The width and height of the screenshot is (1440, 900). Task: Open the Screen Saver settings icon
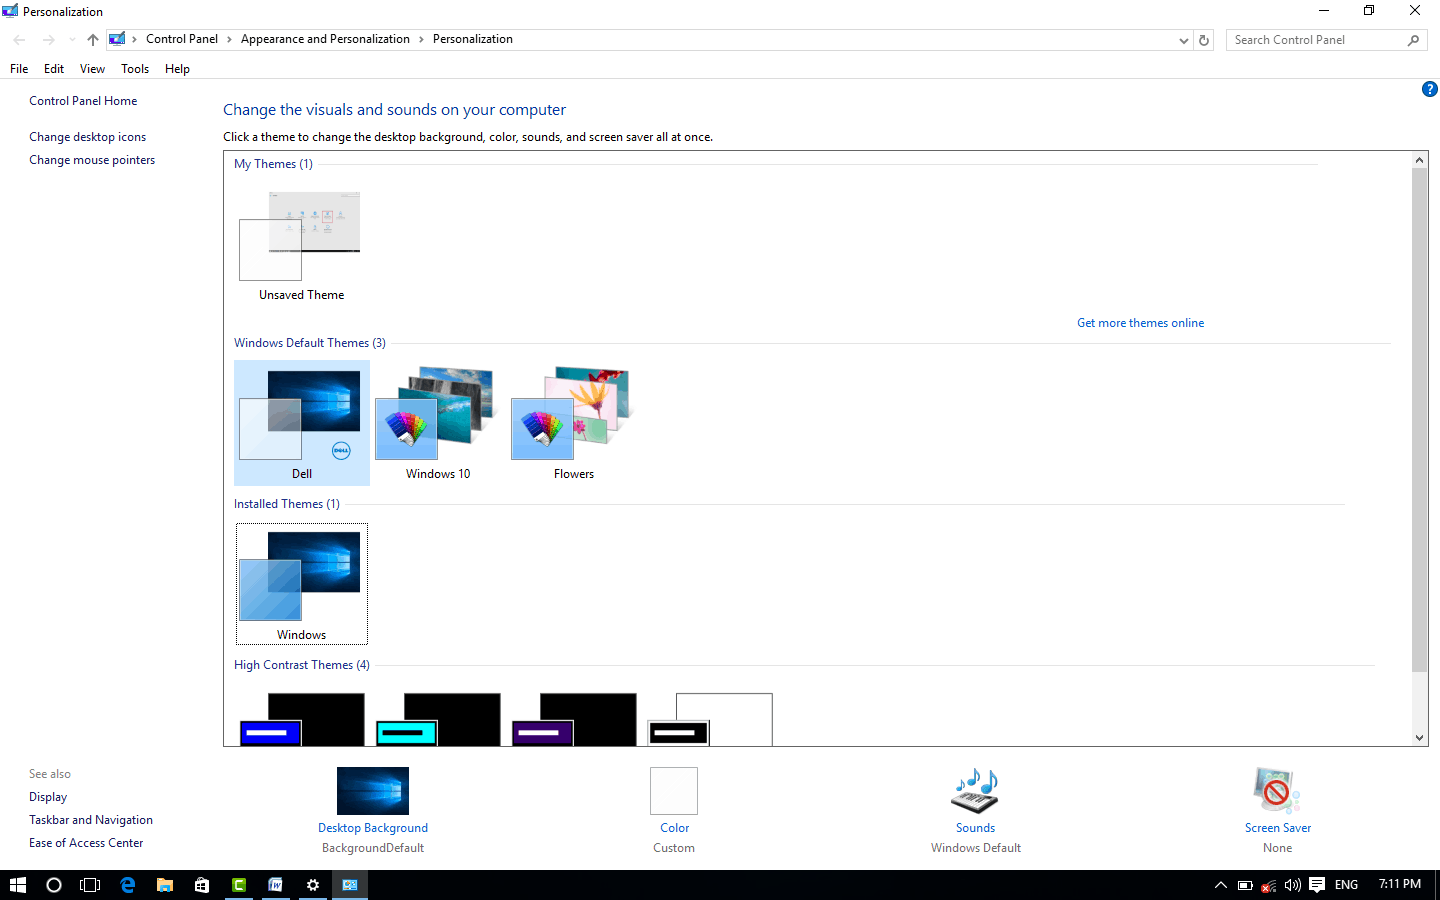1277,791
